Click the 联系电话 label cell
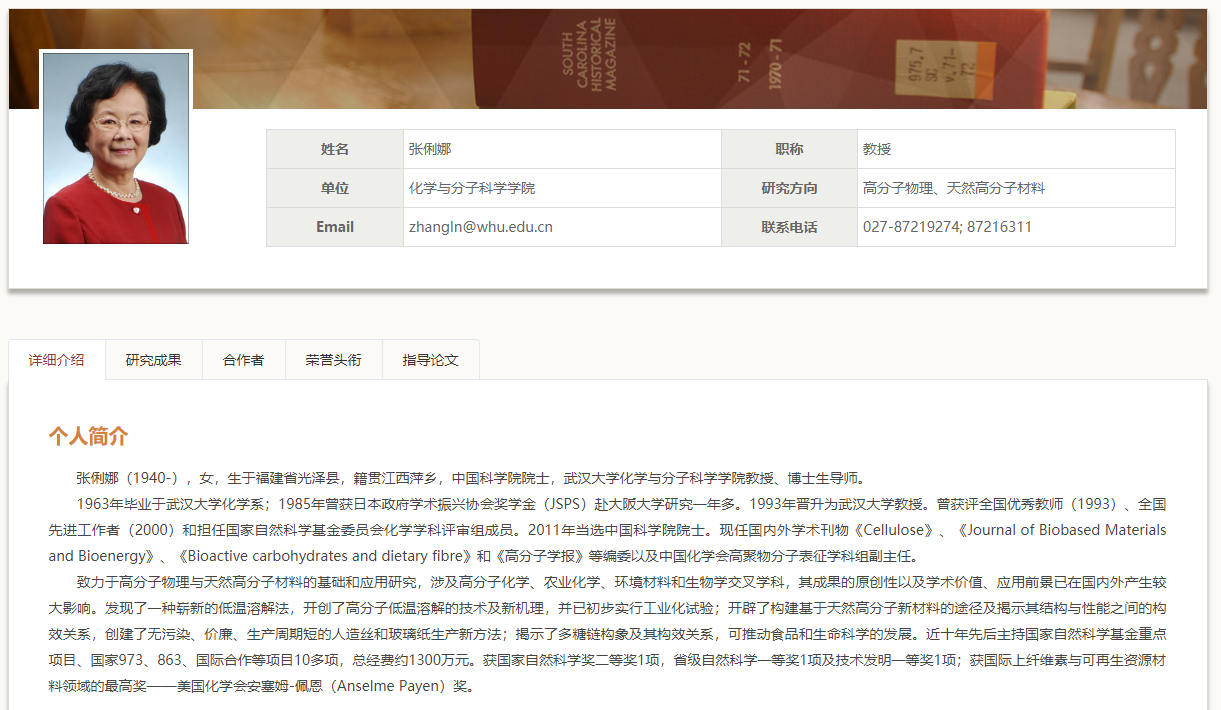This screenshot has height=710, width=1221. (x=789, y=227)
